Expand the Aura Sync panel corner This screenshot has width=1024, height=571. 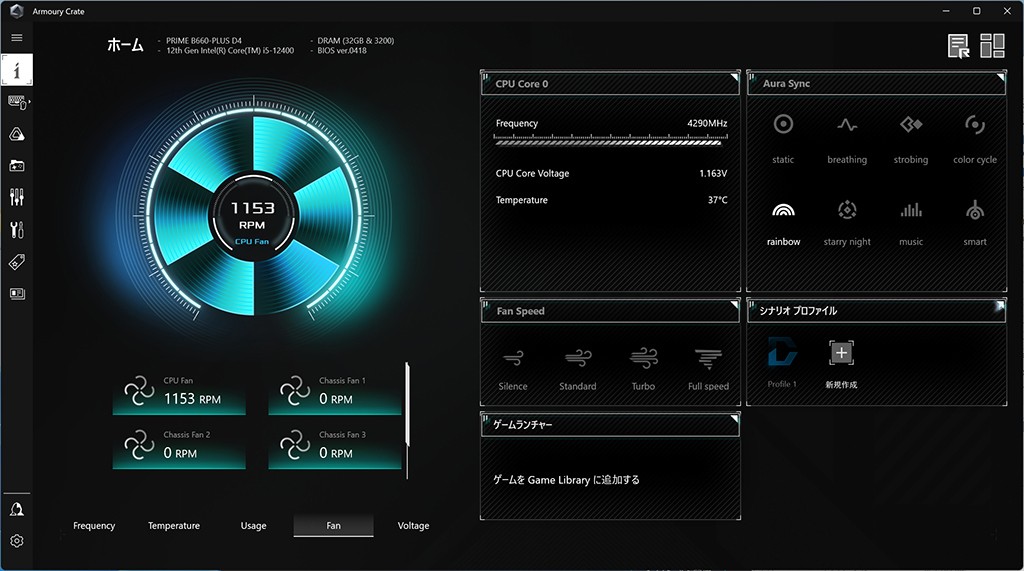click(x=1000, y=77)
